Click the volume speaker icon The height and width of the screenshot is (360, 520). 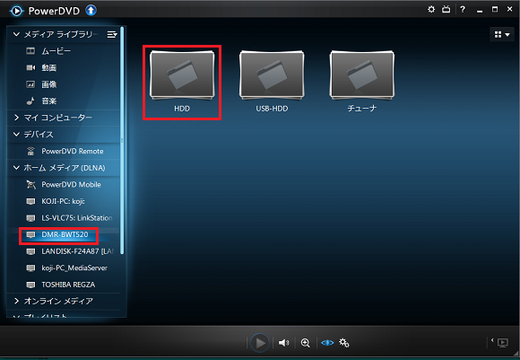point(284,343)
